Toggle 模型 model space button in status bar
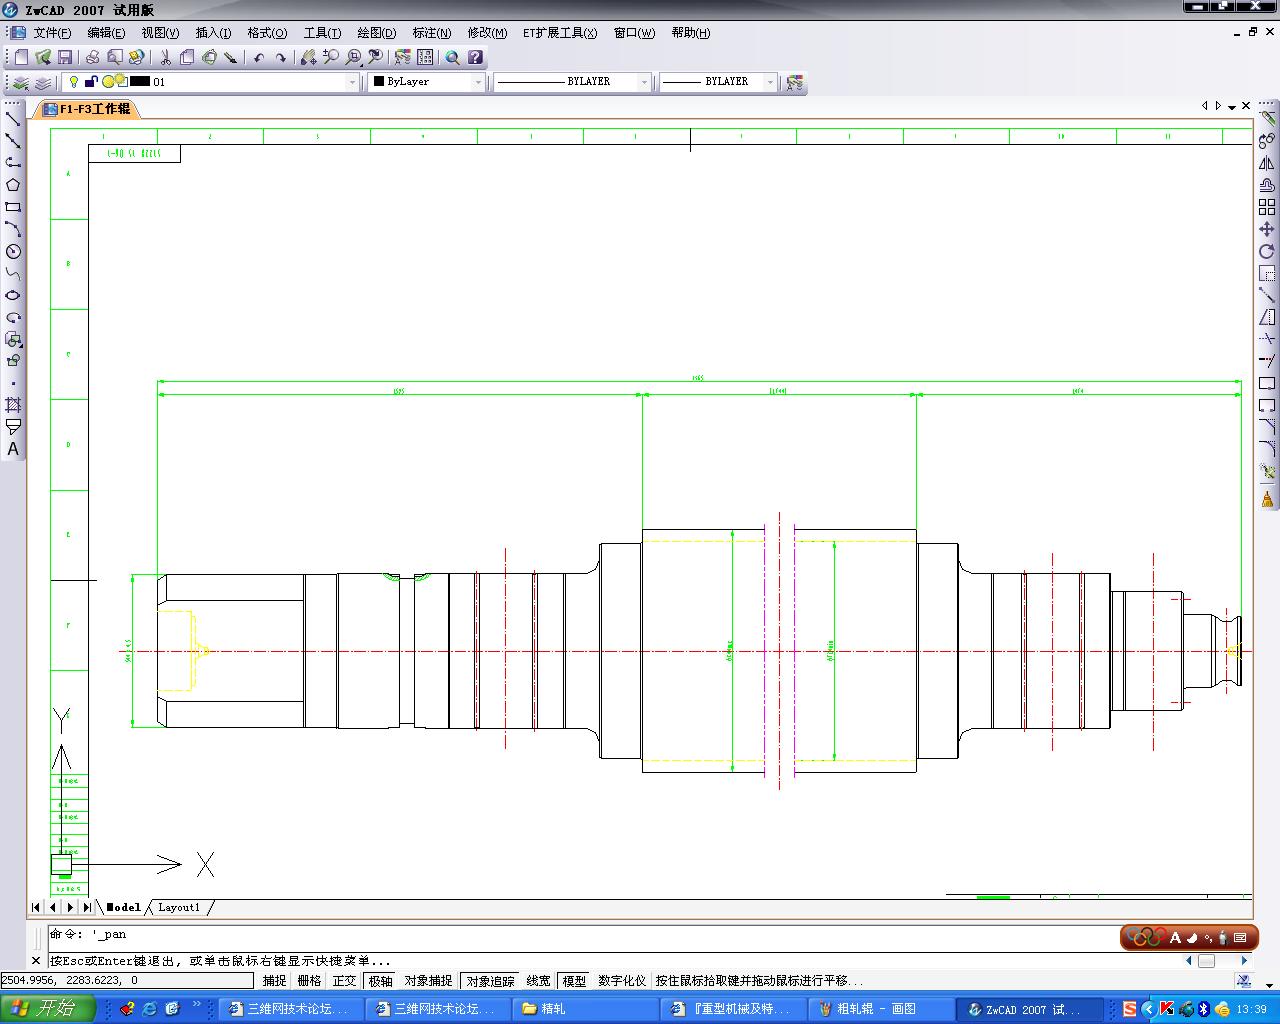 (x=574, y=981)
